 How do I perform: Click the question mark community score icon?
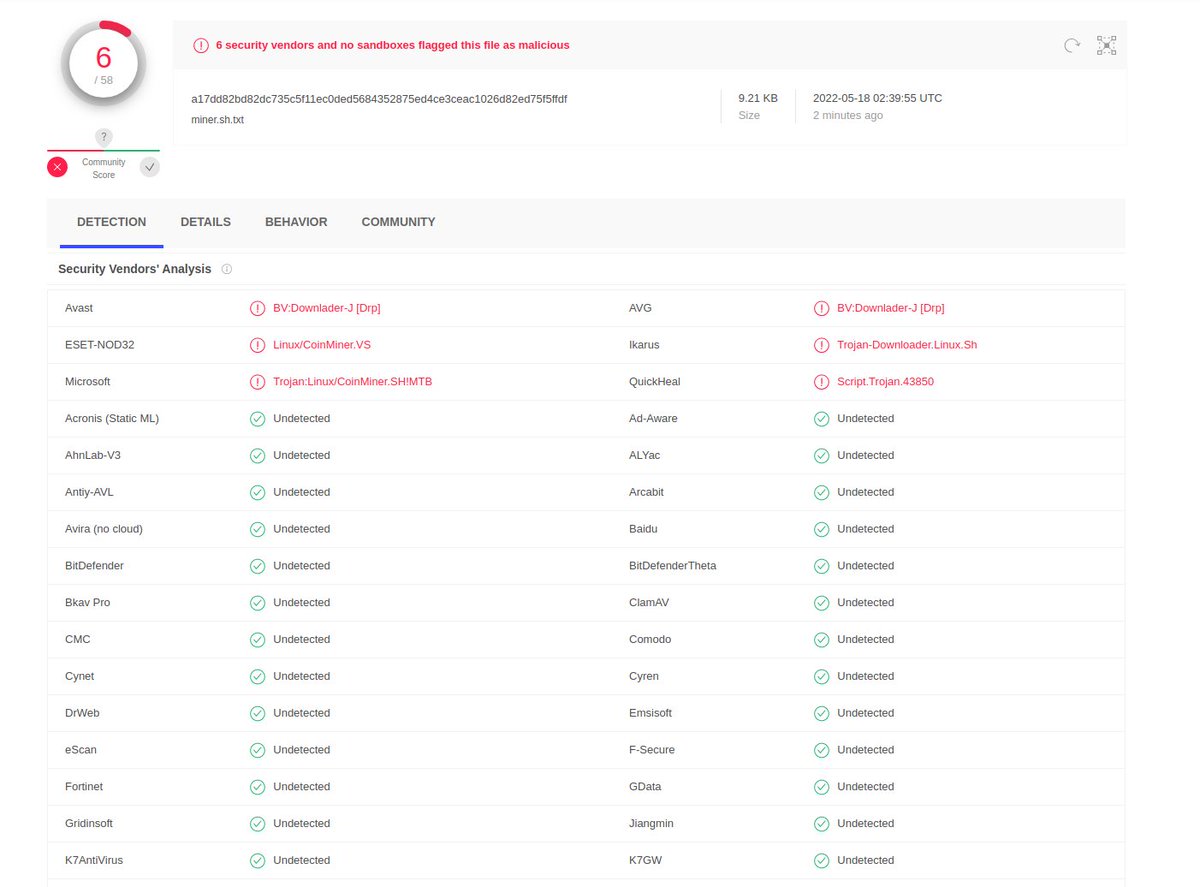pos(103,137)
